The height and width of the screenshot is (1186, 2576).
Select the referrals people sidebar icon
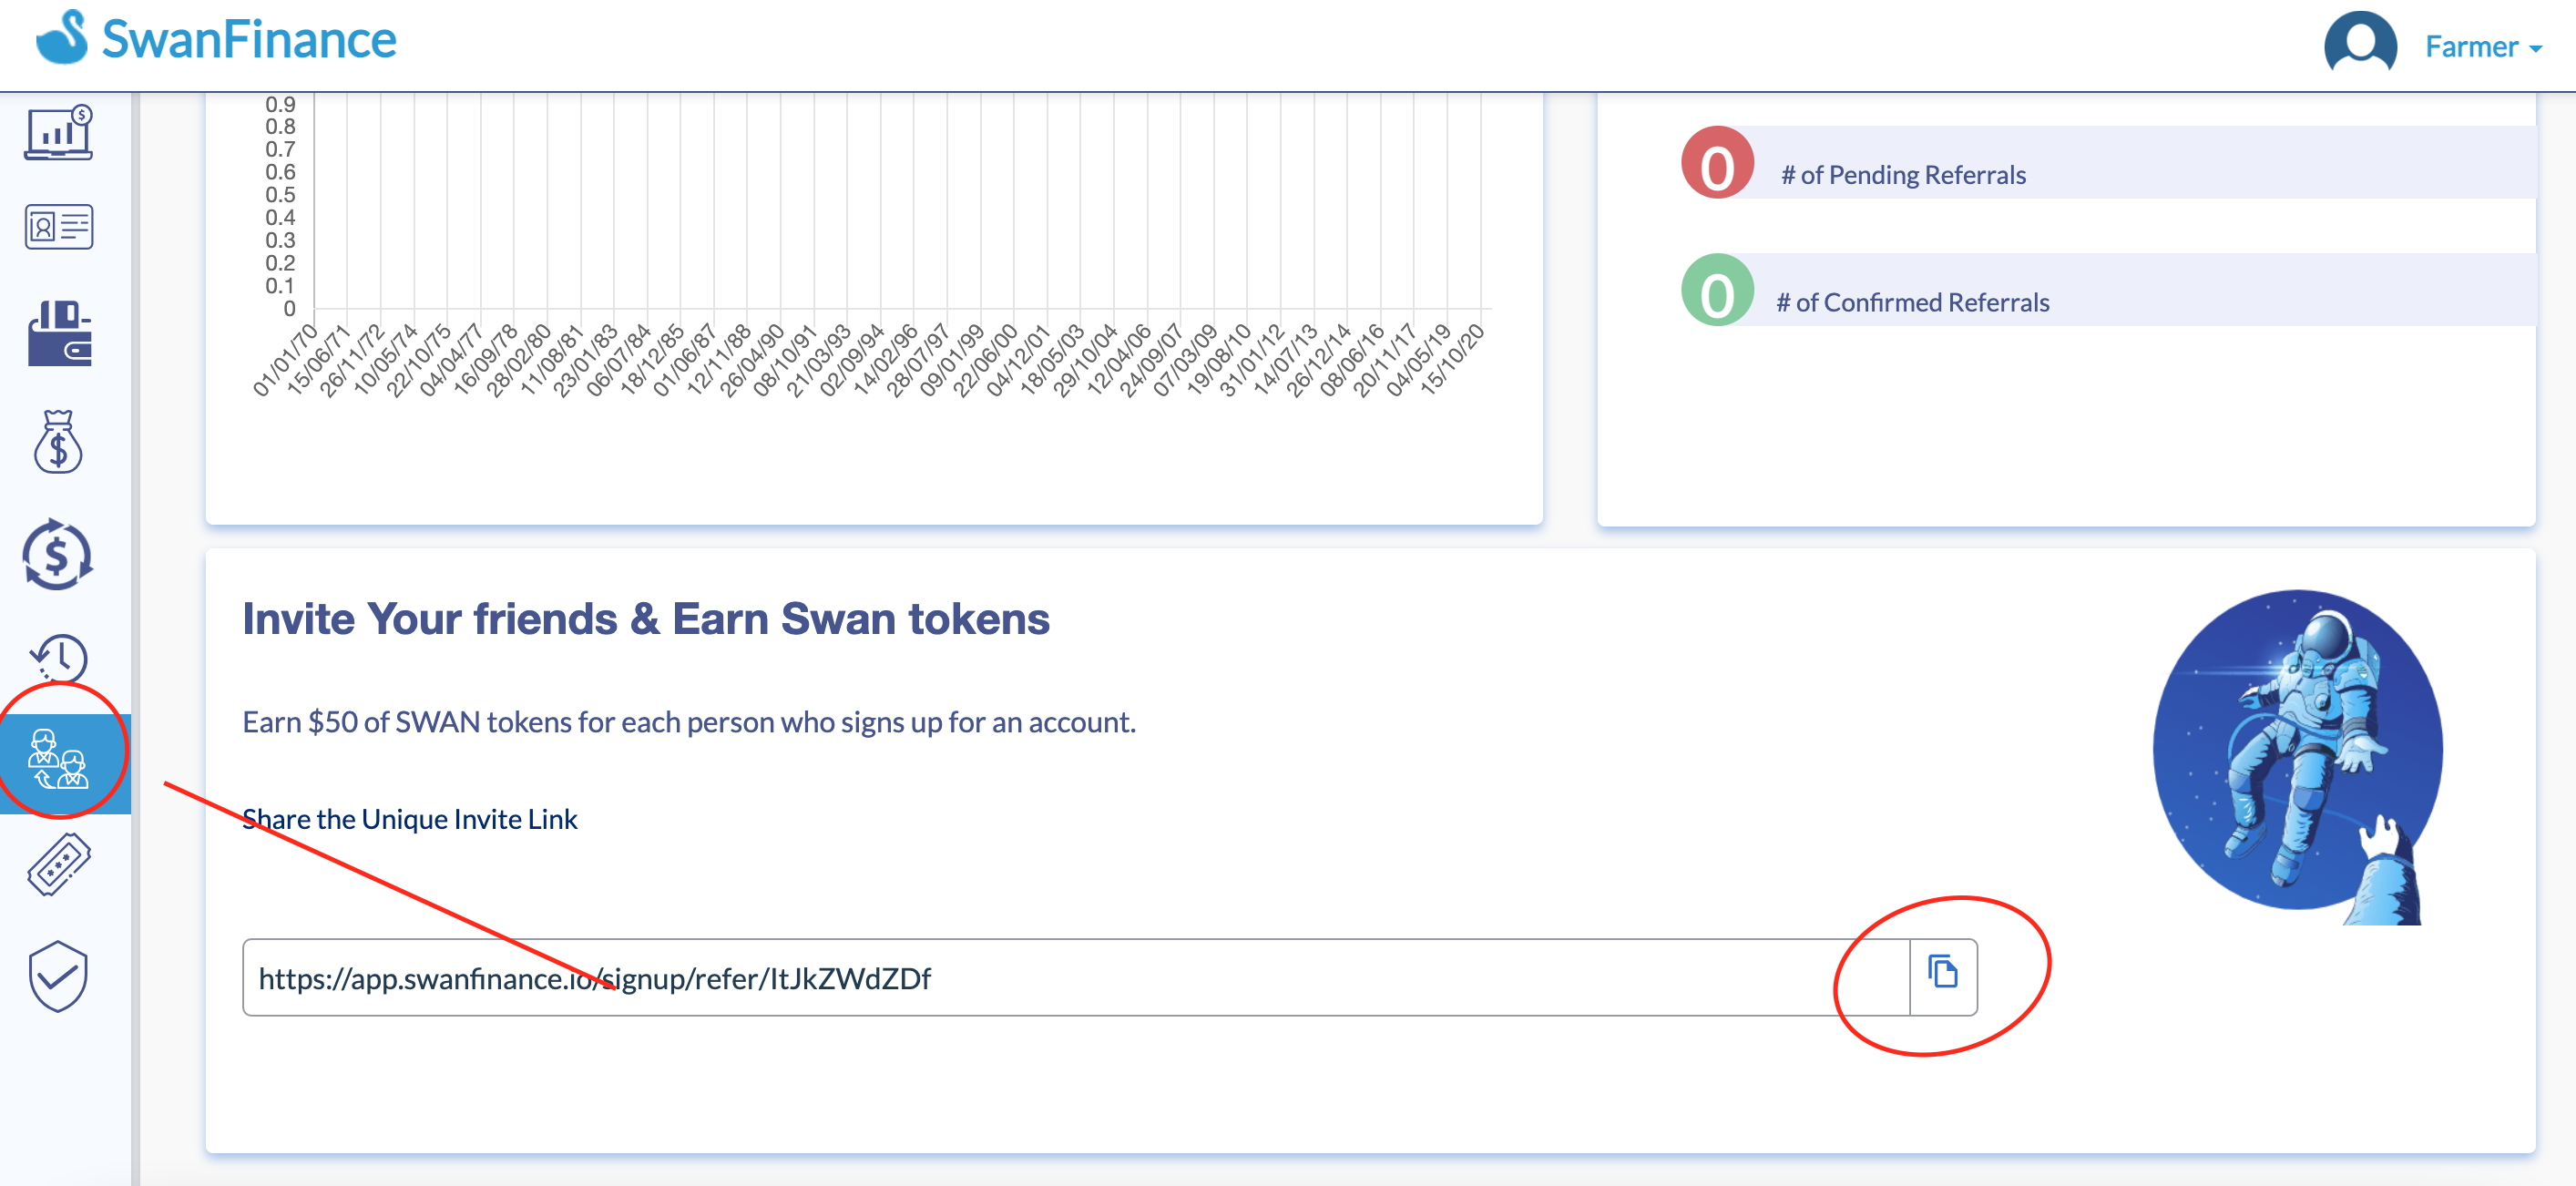(x=60, y=760)
